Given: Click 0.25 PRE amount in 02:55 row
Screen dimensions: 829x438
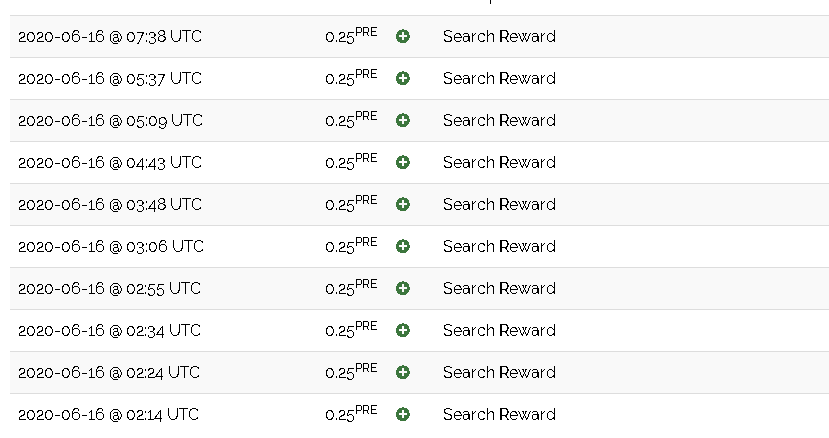Looking at the screenshot, I should tap(351, 287).
